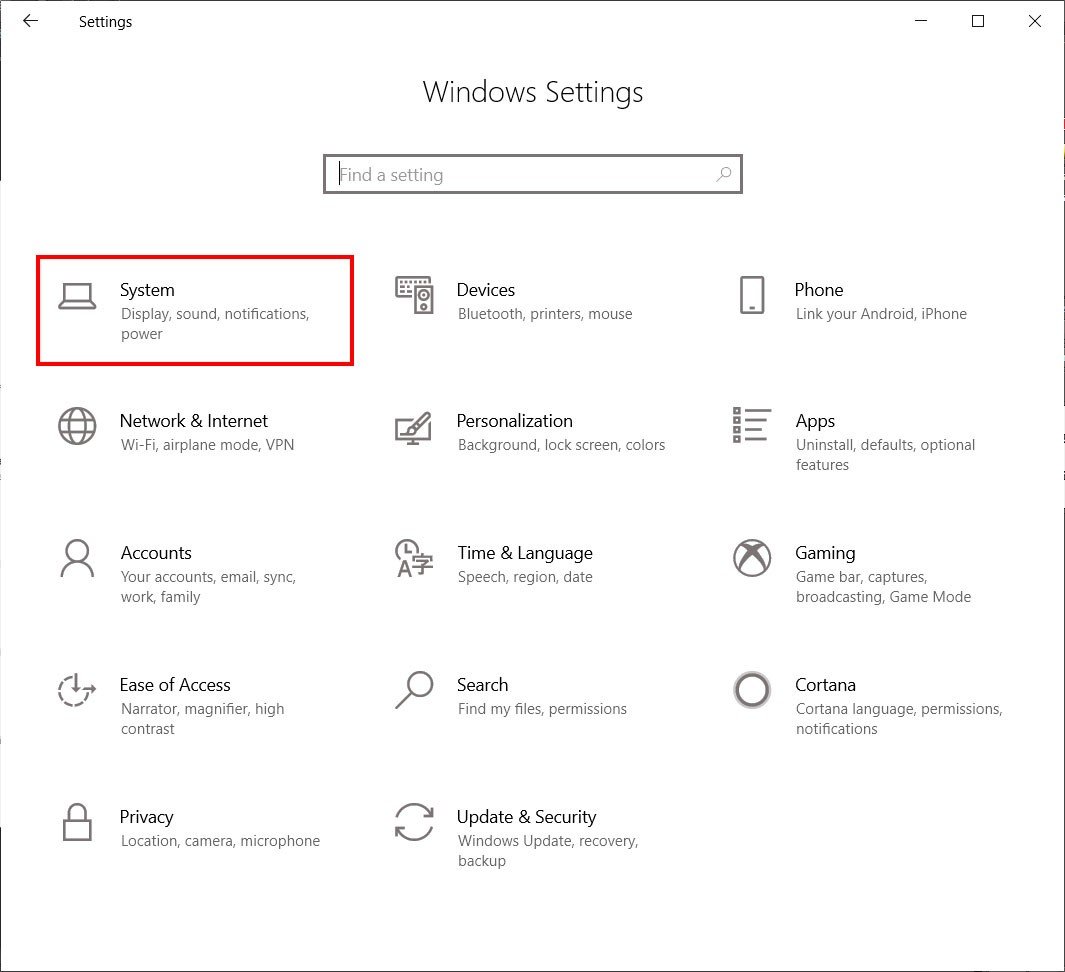Image resolution: width=1065 pixels, height=972 pixels.
Task: Open the Apps list icon
Action: [752, 425]
